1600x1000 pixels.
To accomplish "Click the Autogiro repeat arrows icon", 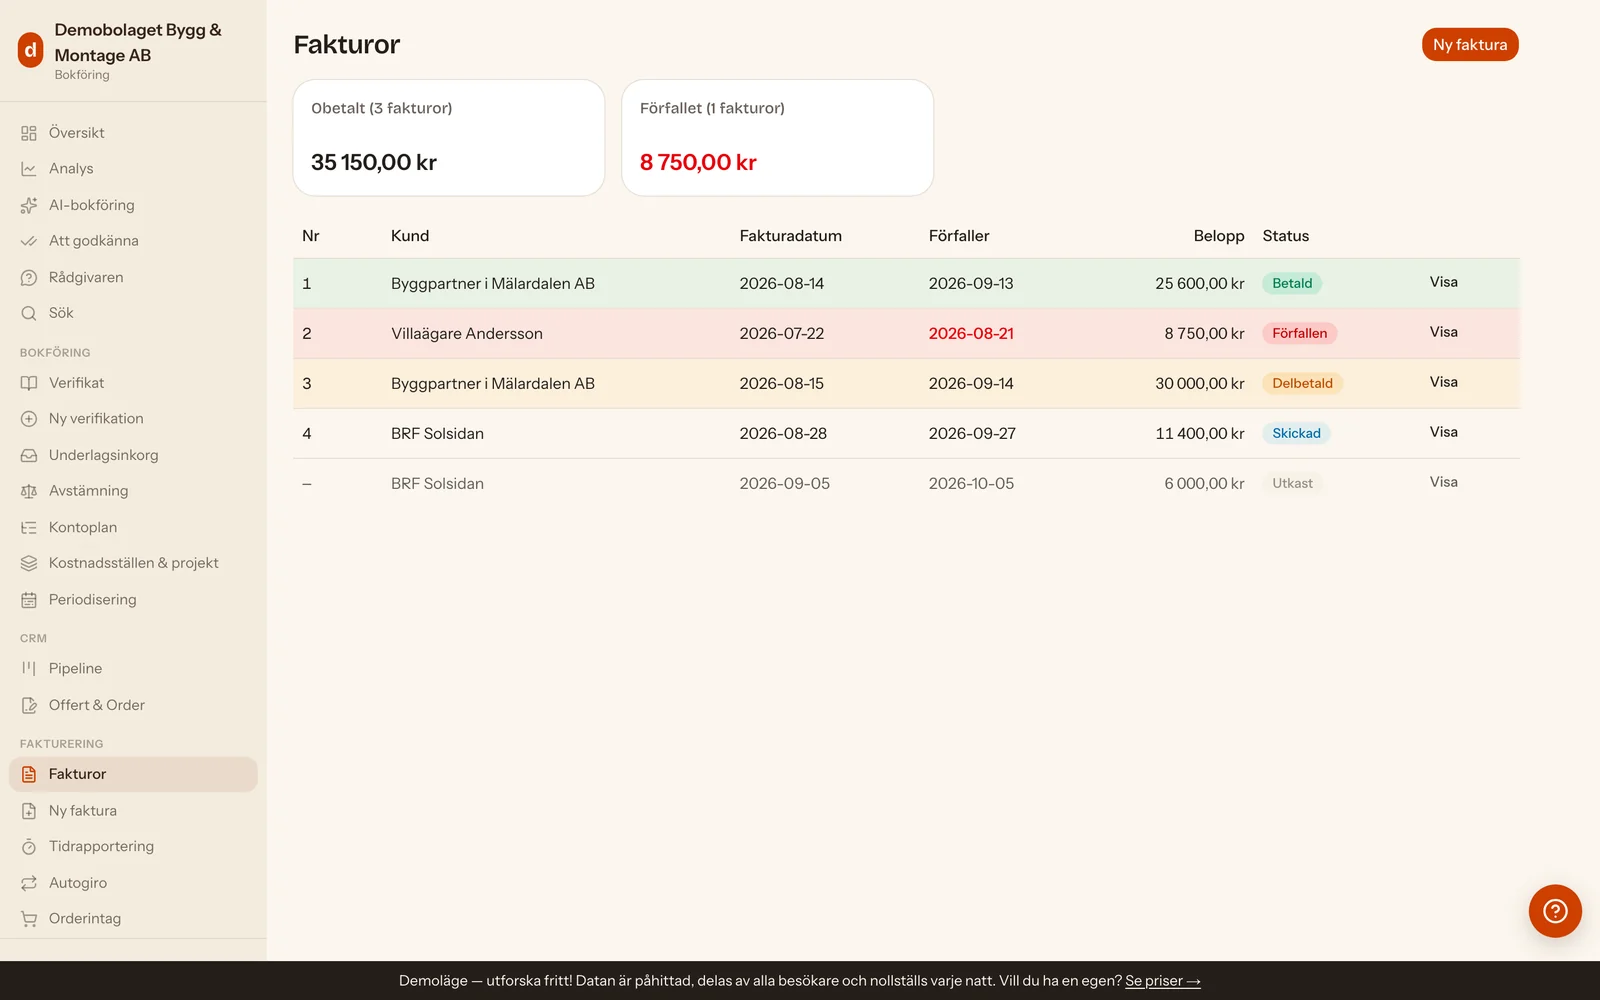I will point(29,883).
